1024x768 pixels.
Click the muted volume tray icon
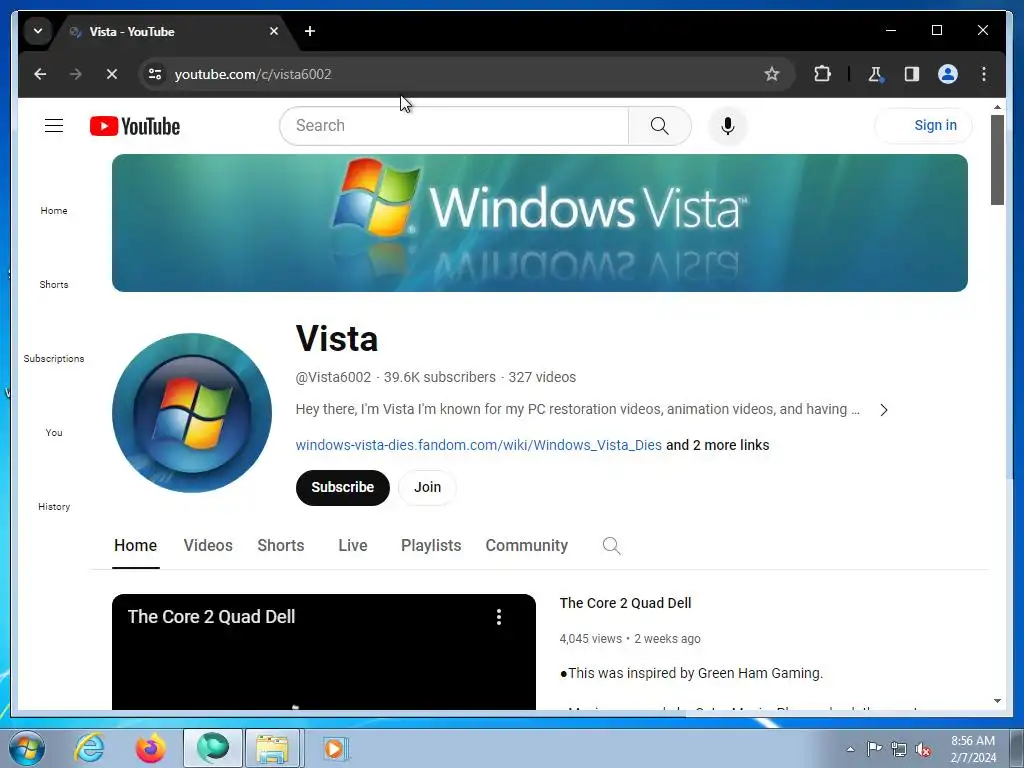[923, 750]
